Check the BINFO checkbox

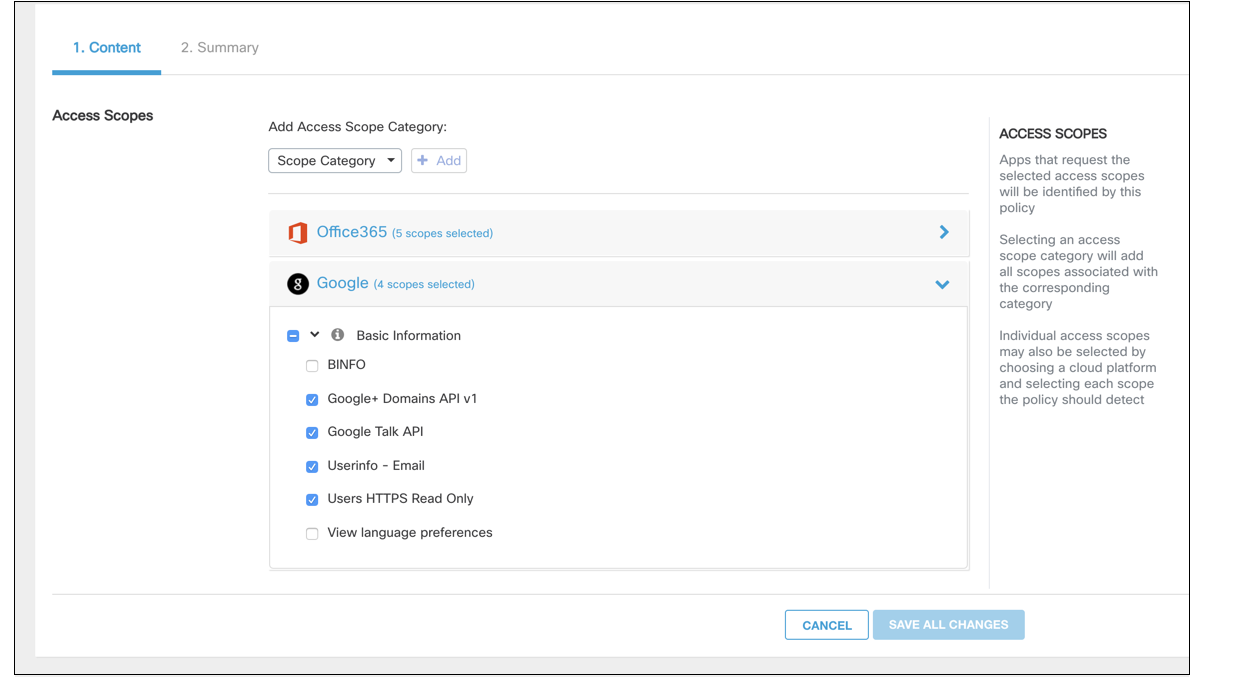(x=312, y=366)
